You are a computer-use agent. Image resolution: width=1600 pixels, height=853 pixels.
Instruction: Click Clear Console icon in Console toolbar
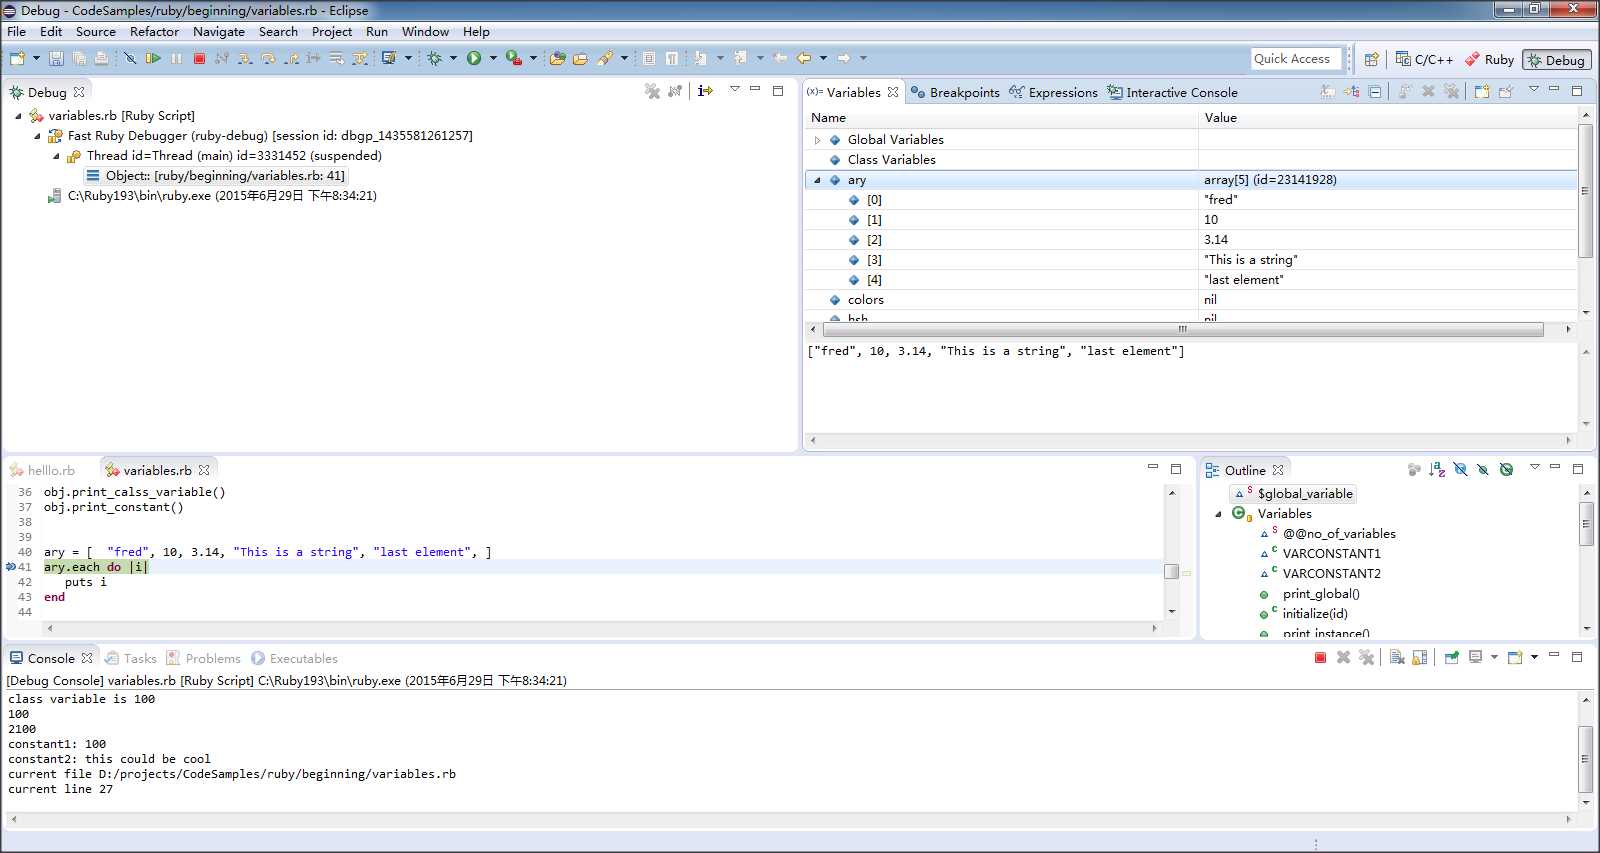coord(1397,657)
